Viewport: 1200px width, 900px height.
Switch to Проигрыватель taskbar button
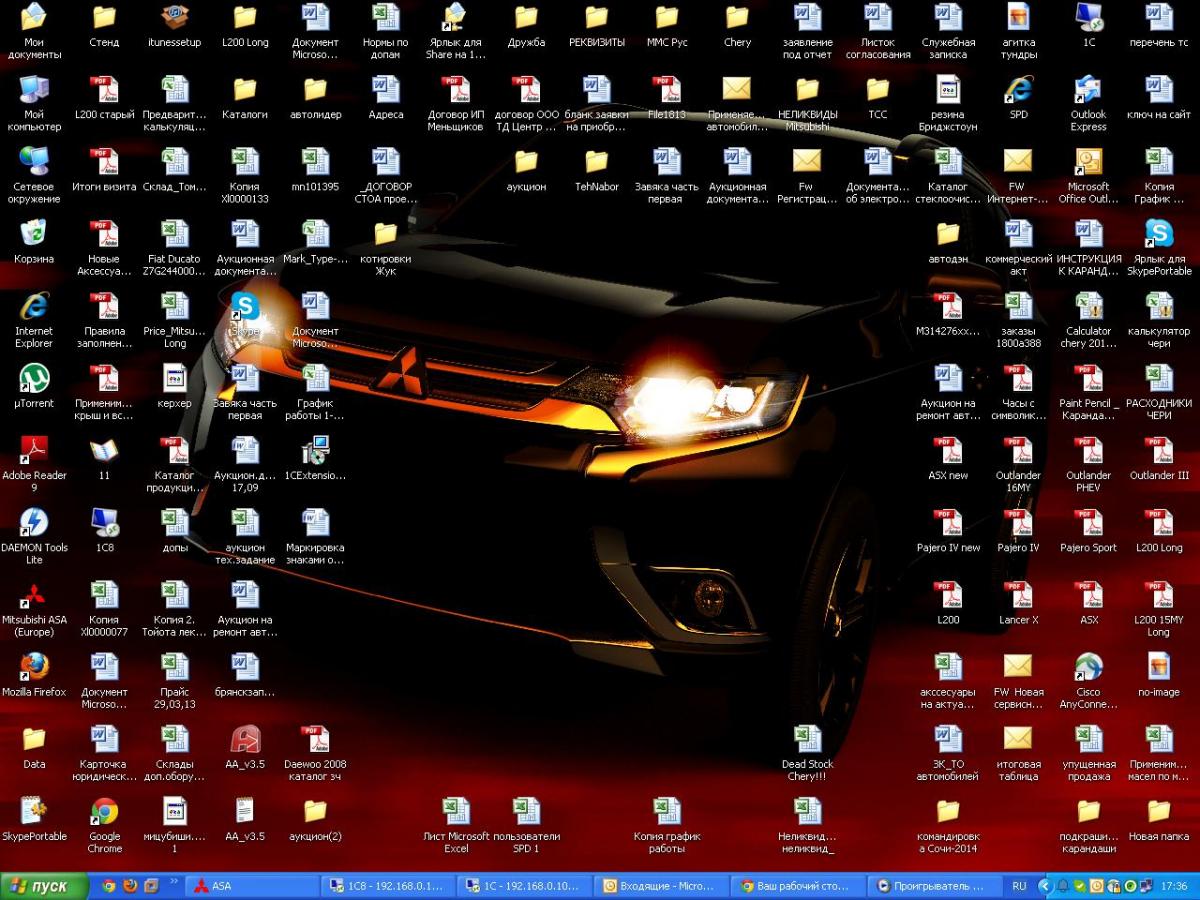click(932, 886)
